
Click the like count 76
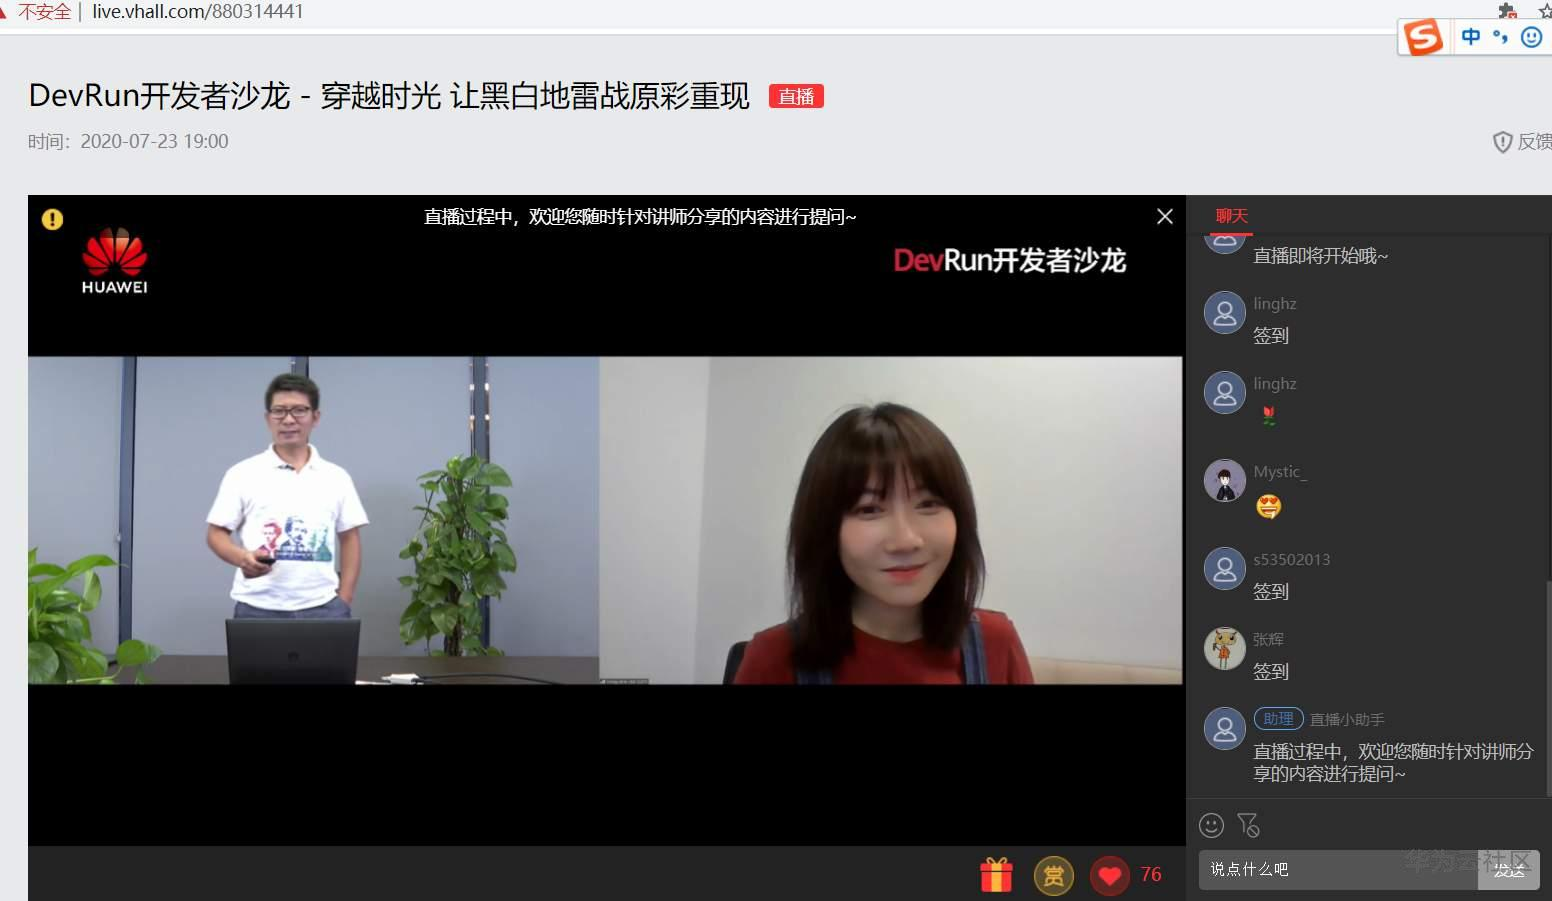1151,875
